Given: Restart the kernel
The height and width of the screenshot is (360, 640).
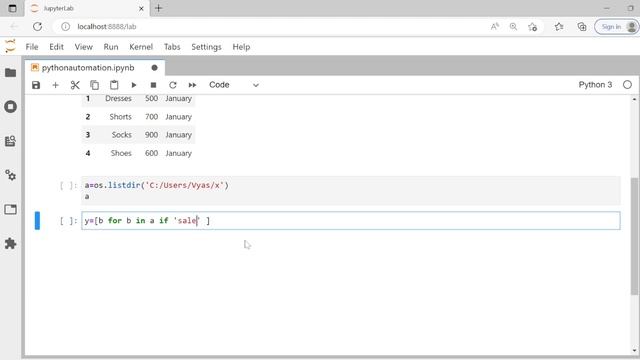Looking at the screenshot, I should [x=173, y=85].
